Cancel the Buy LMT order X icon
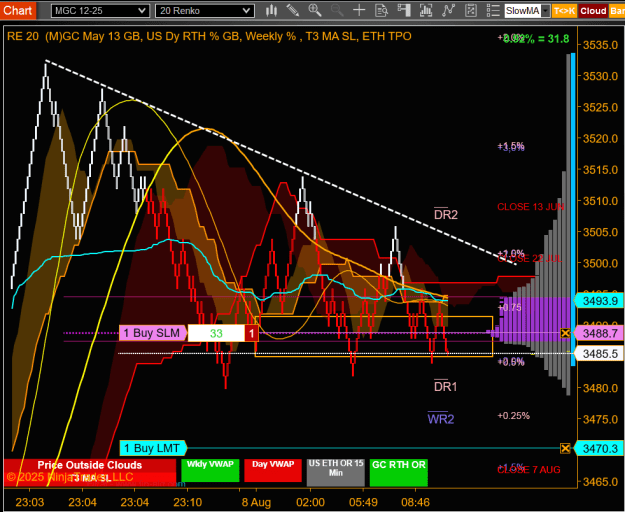The height and width of the screenshot is (512, 625). click(565, 449)
